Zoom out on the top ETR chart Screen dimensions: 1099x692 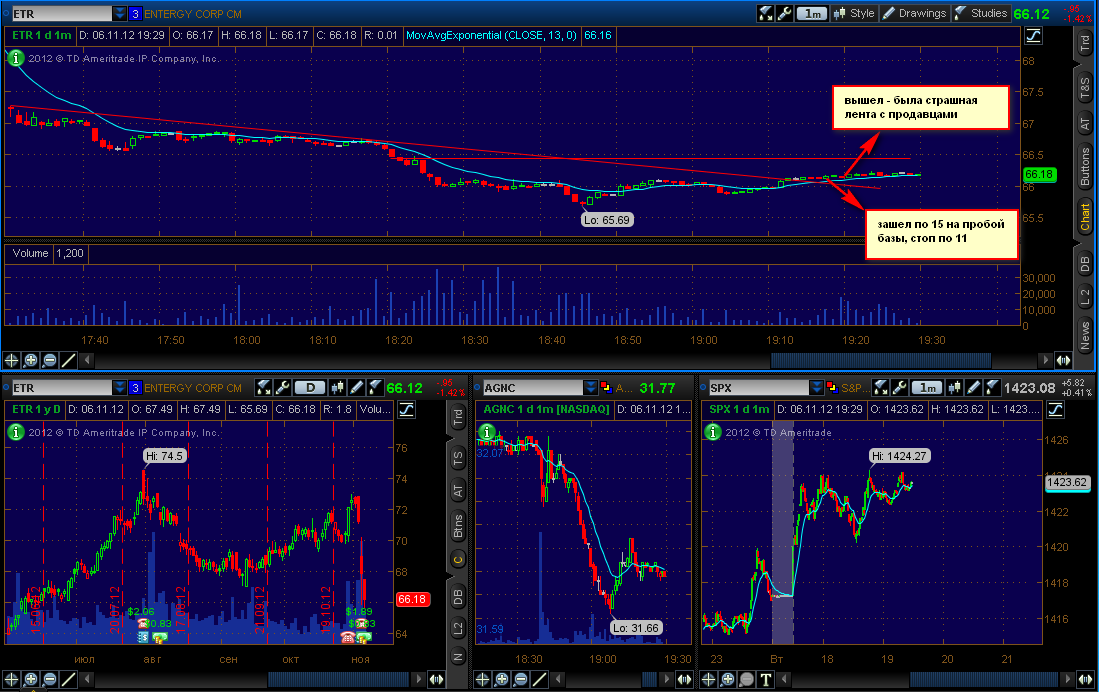pyautogui.click(x=49, y=360)
